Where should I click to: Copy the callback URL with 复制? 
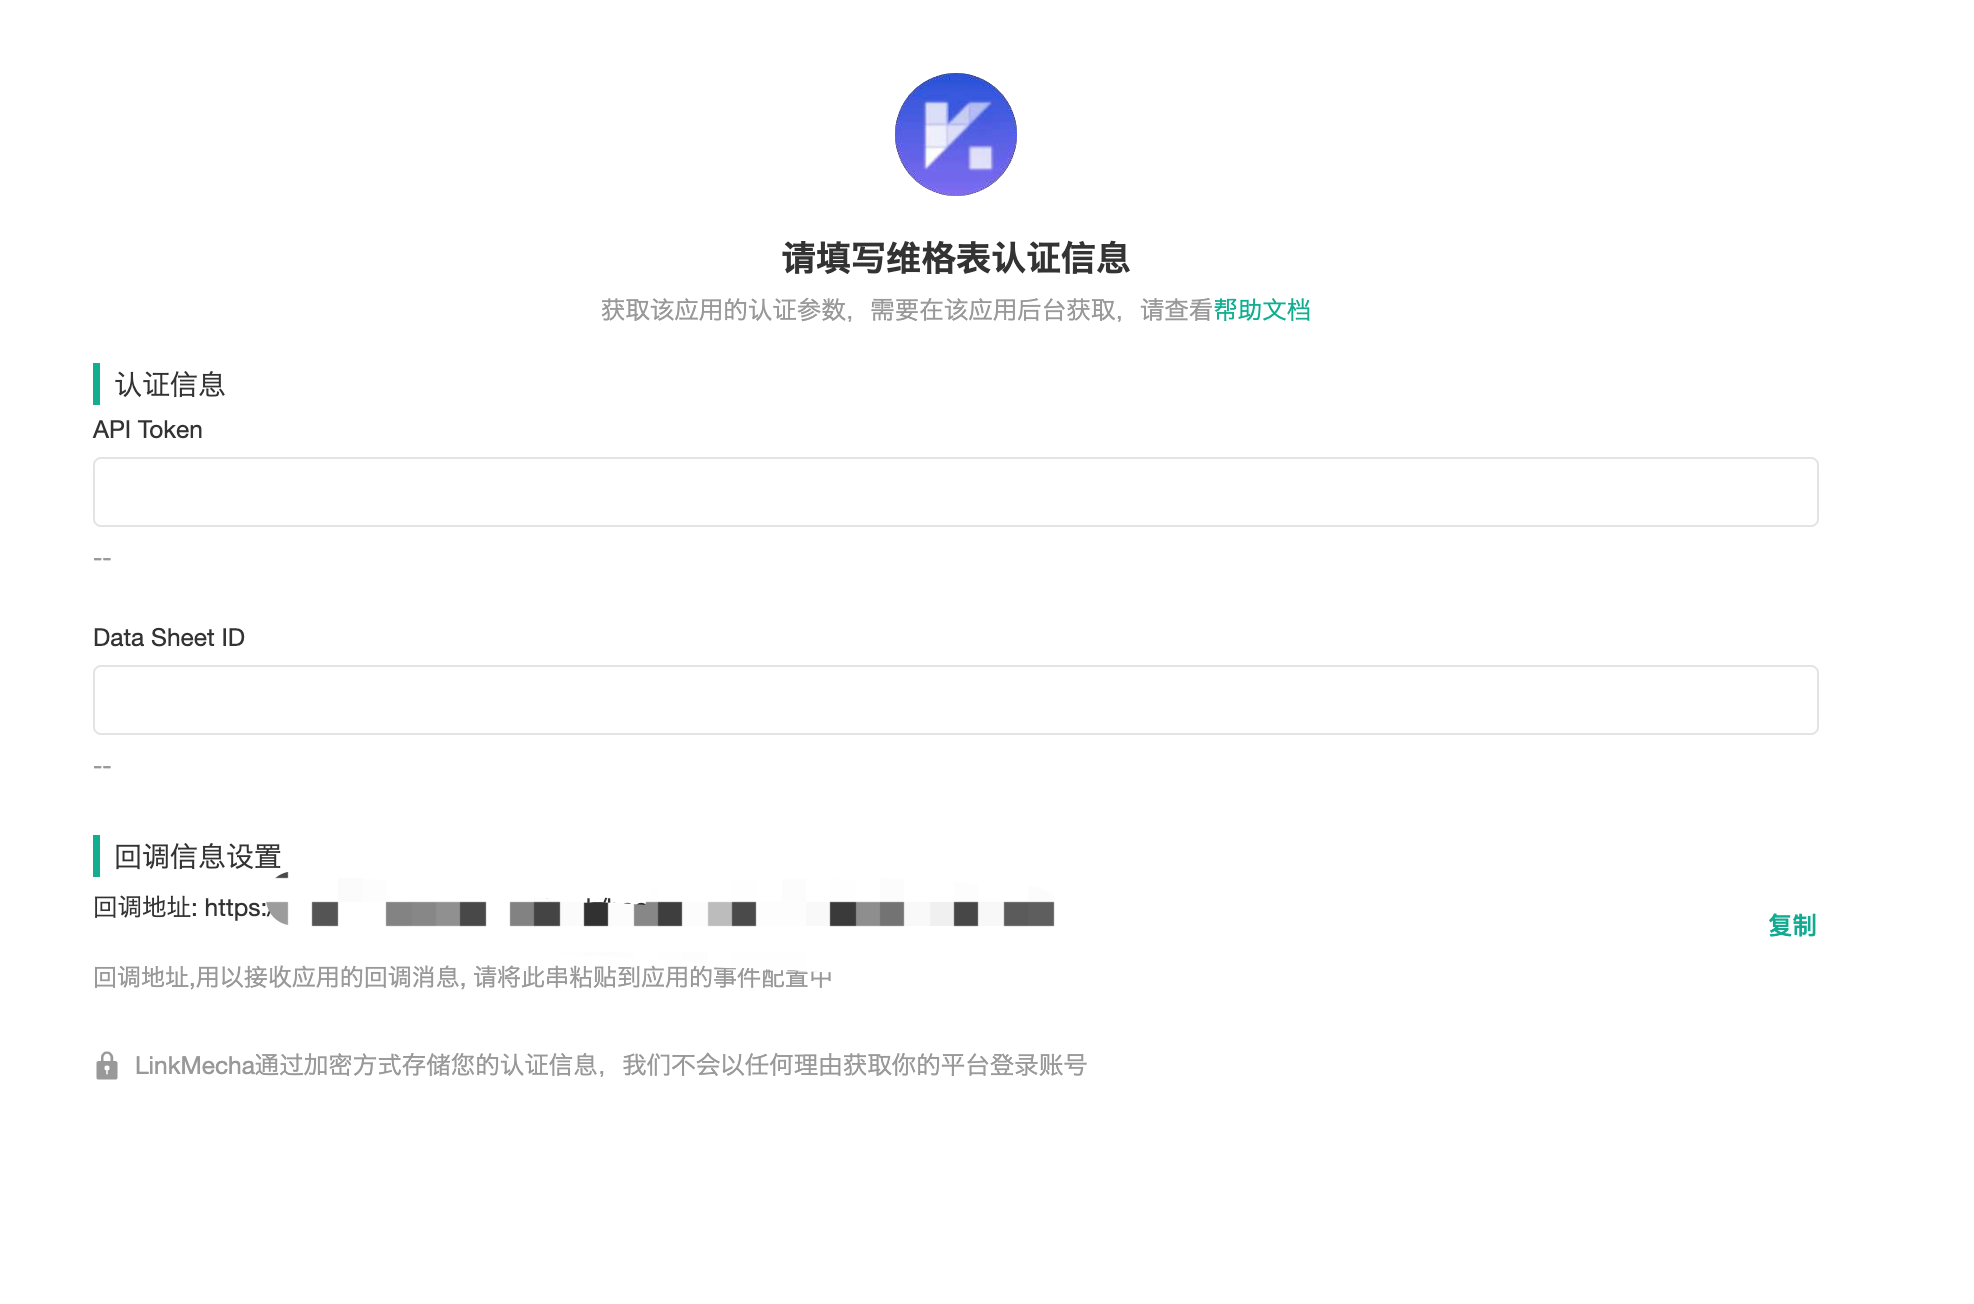click(1792, 925)
